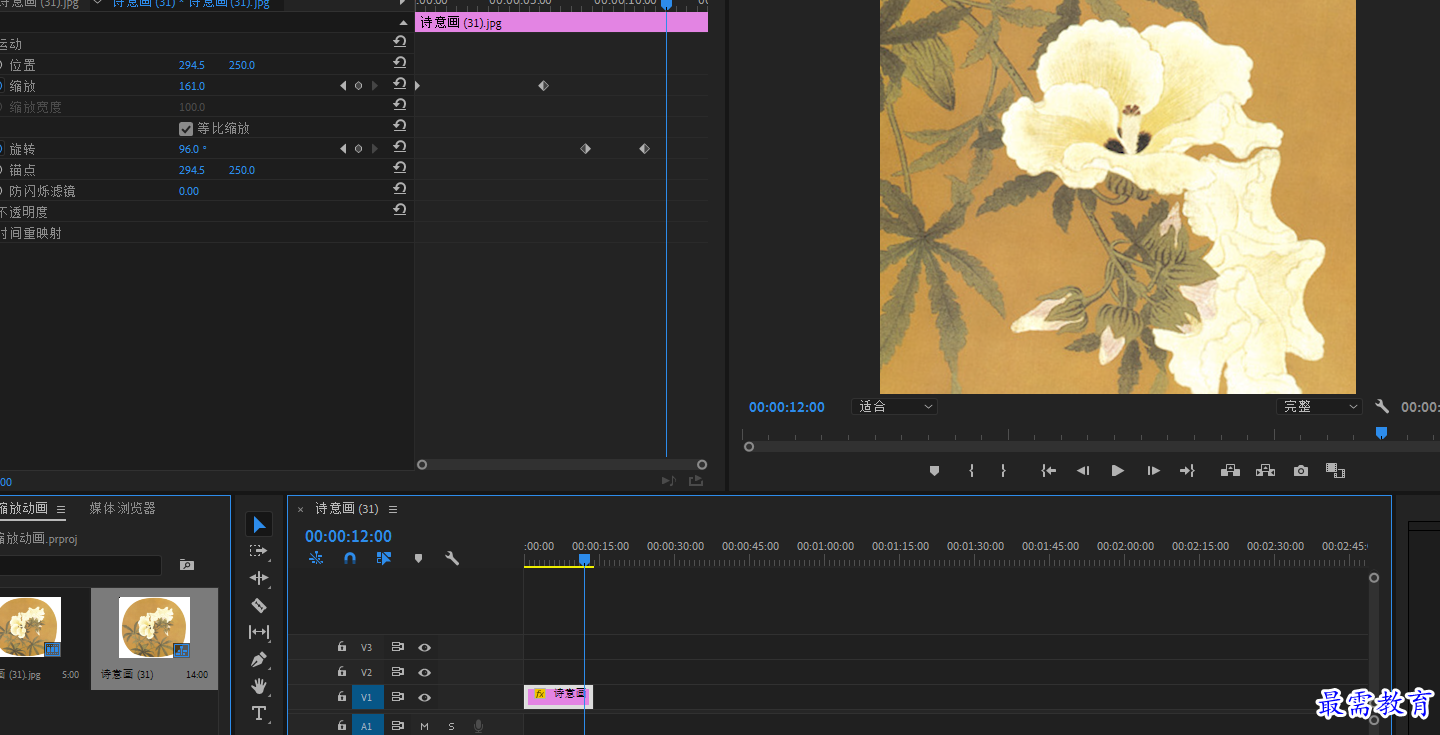Solo the A1 audio track

point(451,726)
